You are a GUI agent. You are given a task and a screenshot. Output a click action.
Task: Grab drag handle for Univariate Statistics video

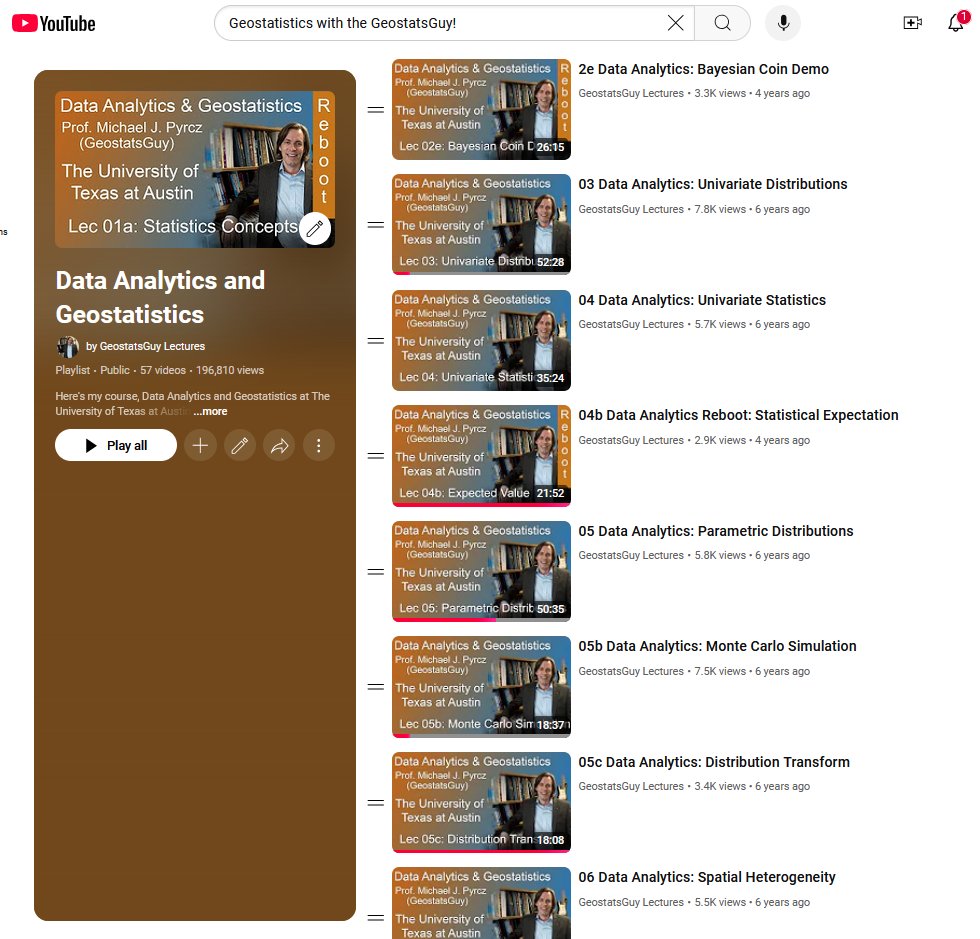click(376, 341)
